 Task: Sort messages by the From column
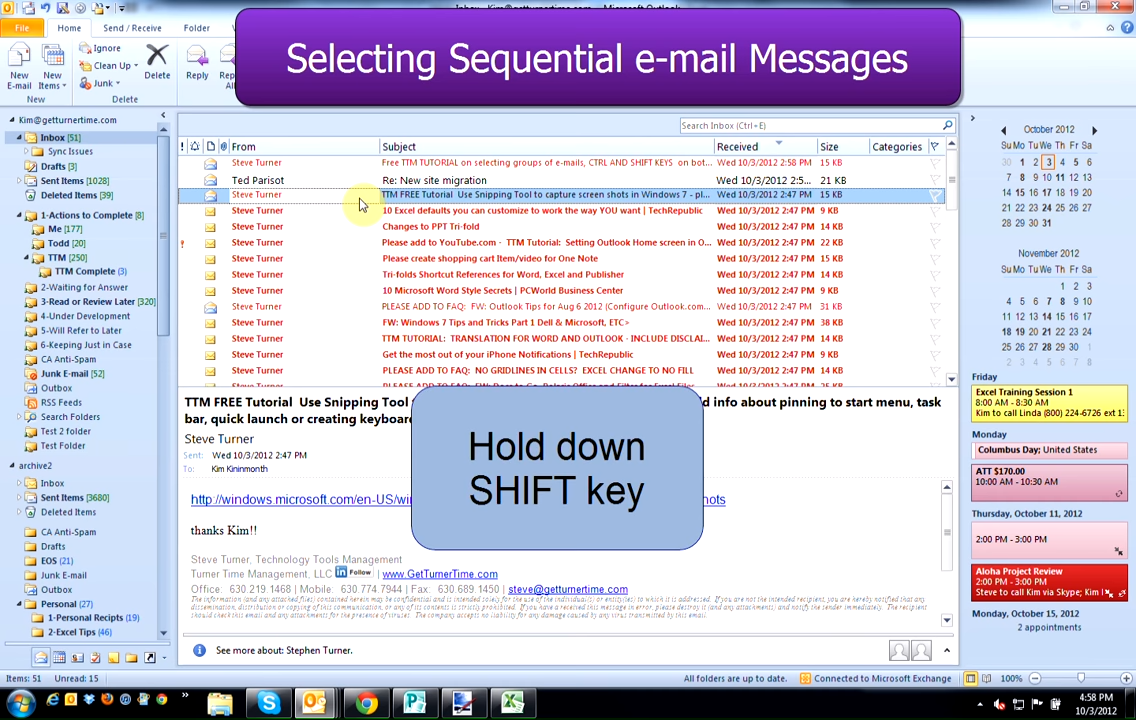[304, 146]
